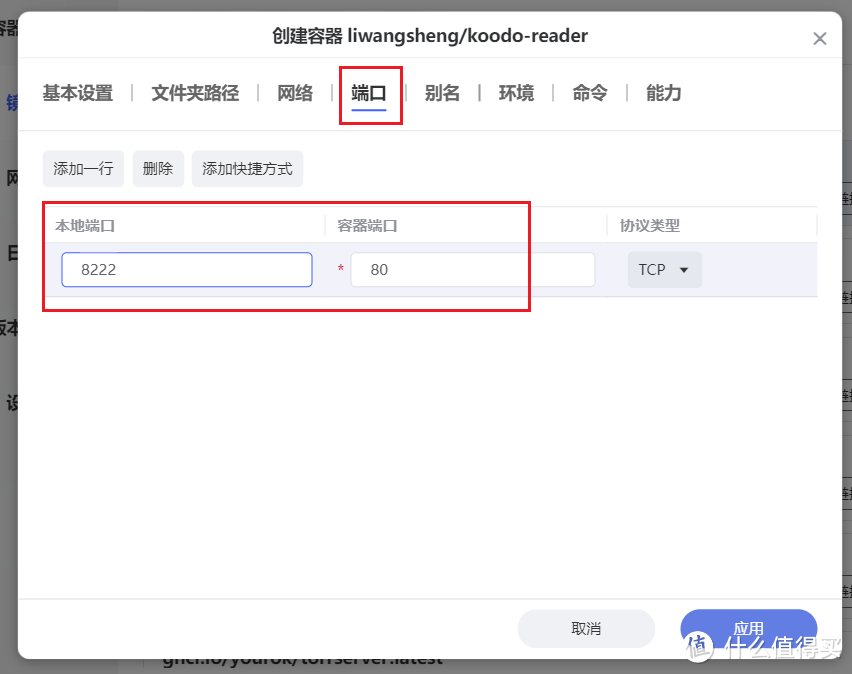
Task: Select the 能力 tab
Action: click(x=662, y=93)
